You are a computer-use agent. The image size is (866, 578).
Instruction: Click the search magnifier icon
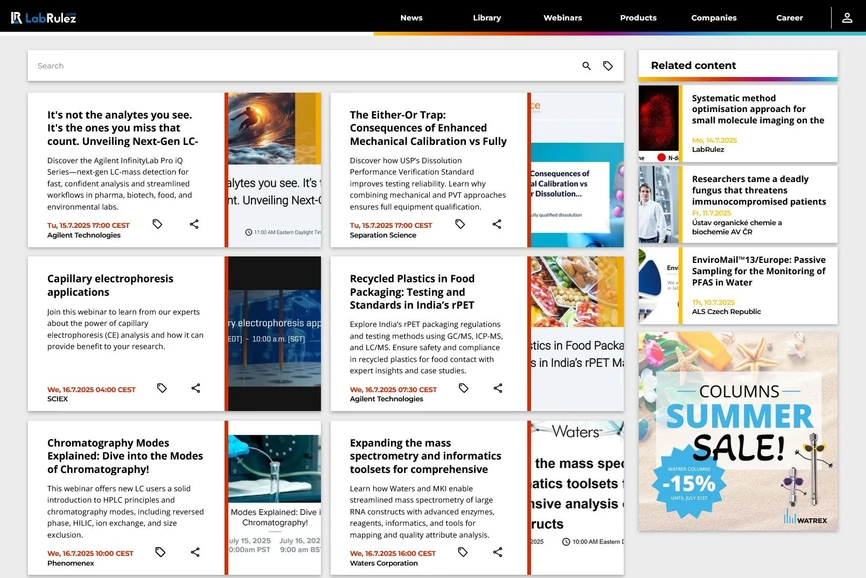(x=587, y=66)
